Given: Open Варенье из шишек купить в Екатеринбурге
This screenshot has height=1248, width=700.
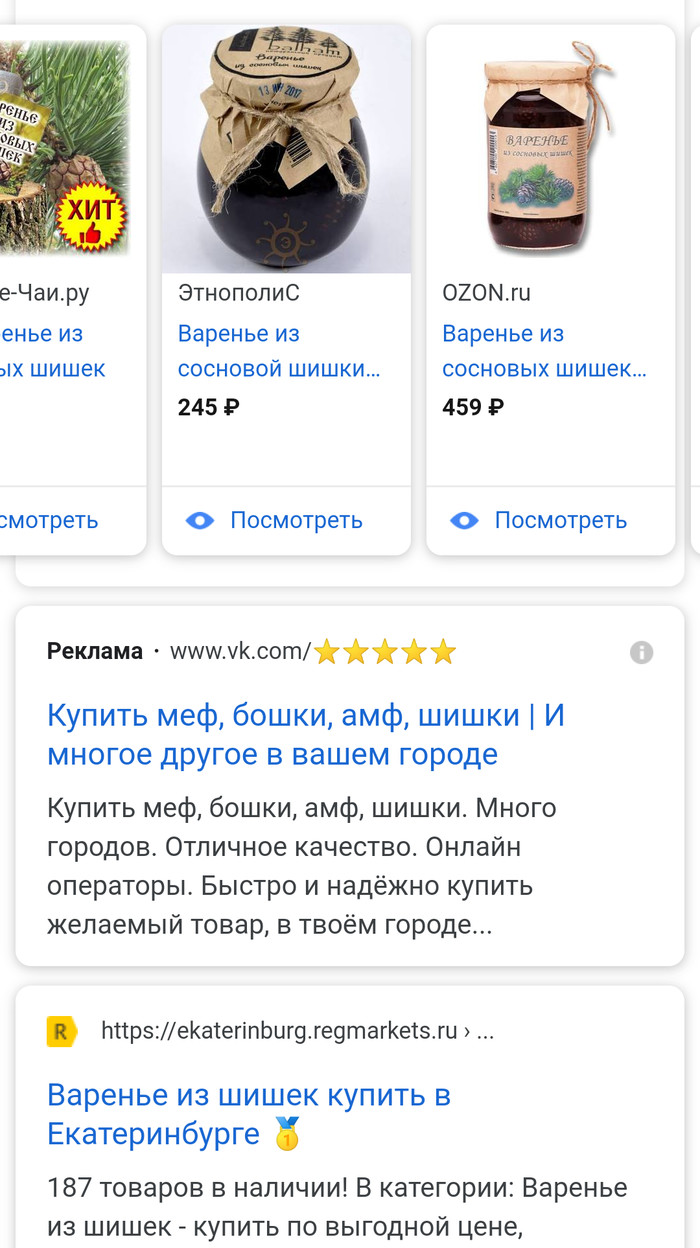Looking at the screenshot, I should pos(249,1114).
